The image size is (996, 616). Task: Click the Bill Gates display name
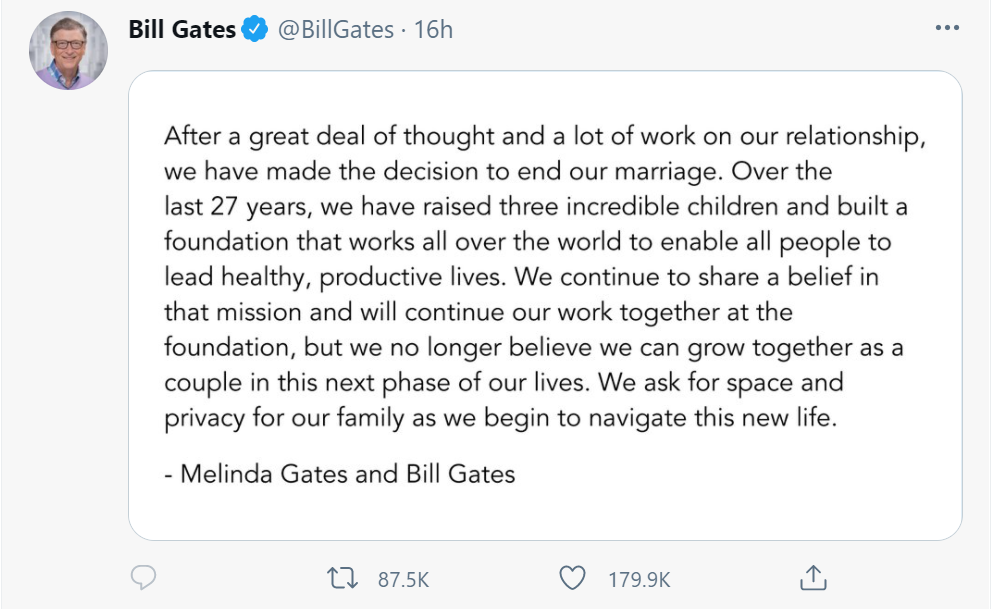point(182,30)
